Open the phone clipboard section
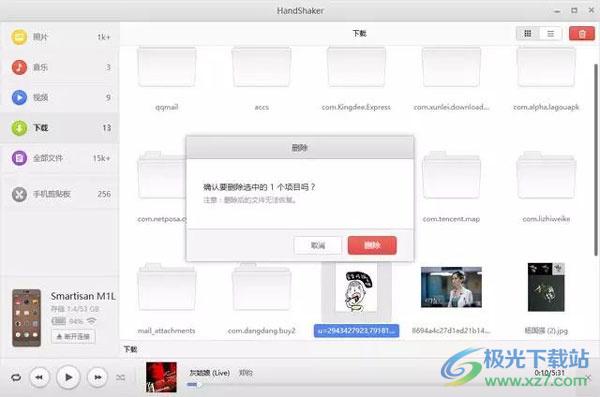This screenshot has height=397, width=600. coord(60,194)
